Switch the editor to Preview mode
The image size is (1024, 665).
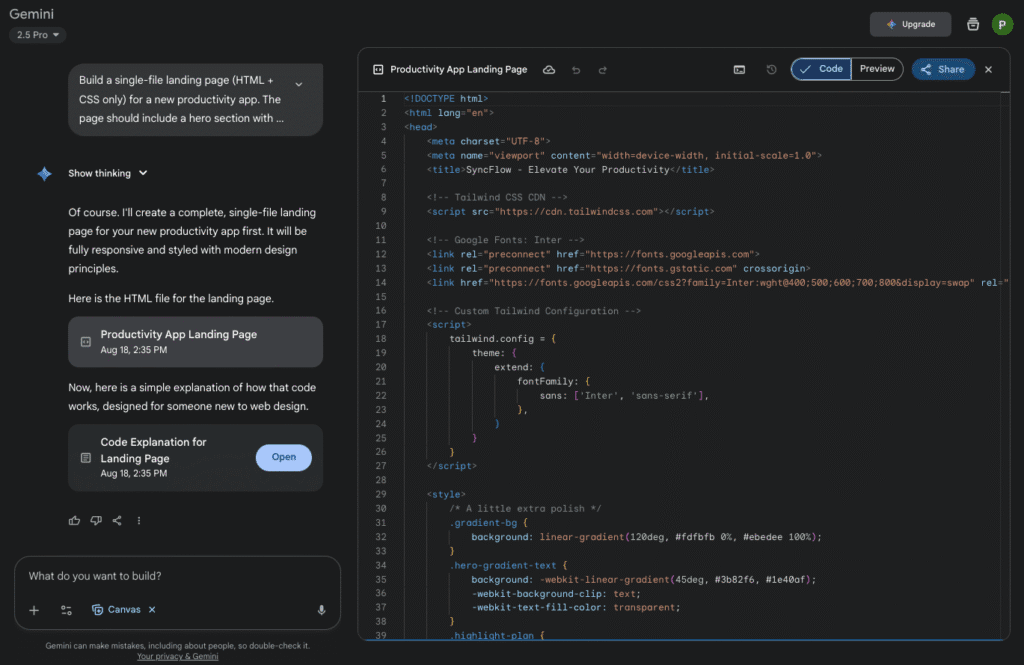click(x=877, y=68)
